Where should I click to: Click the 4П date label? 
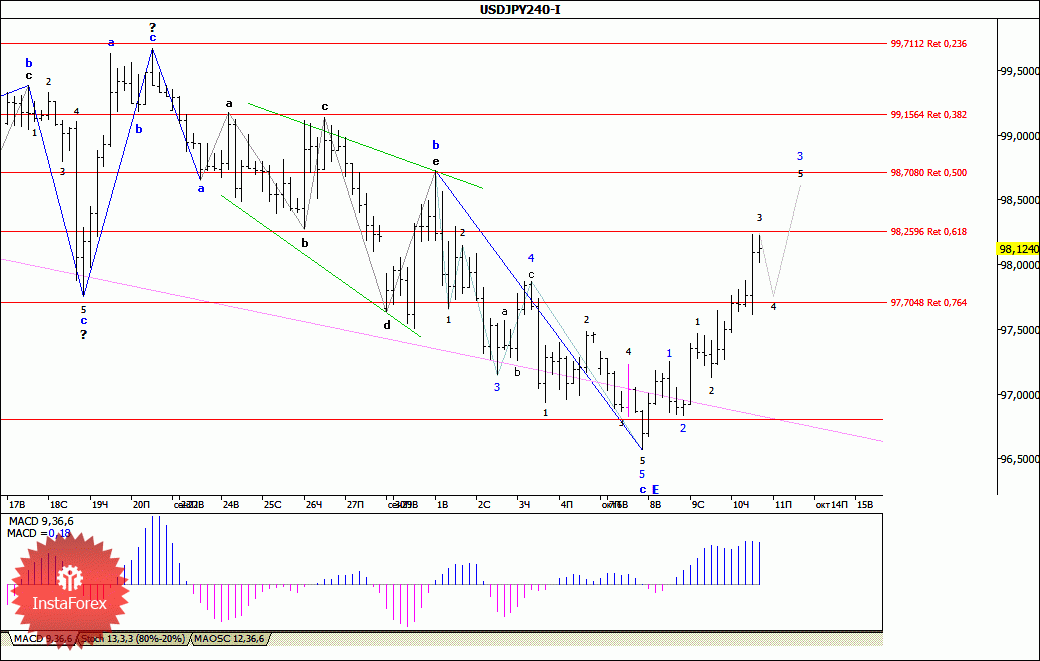pyautogui.click(x=566, y=505)
